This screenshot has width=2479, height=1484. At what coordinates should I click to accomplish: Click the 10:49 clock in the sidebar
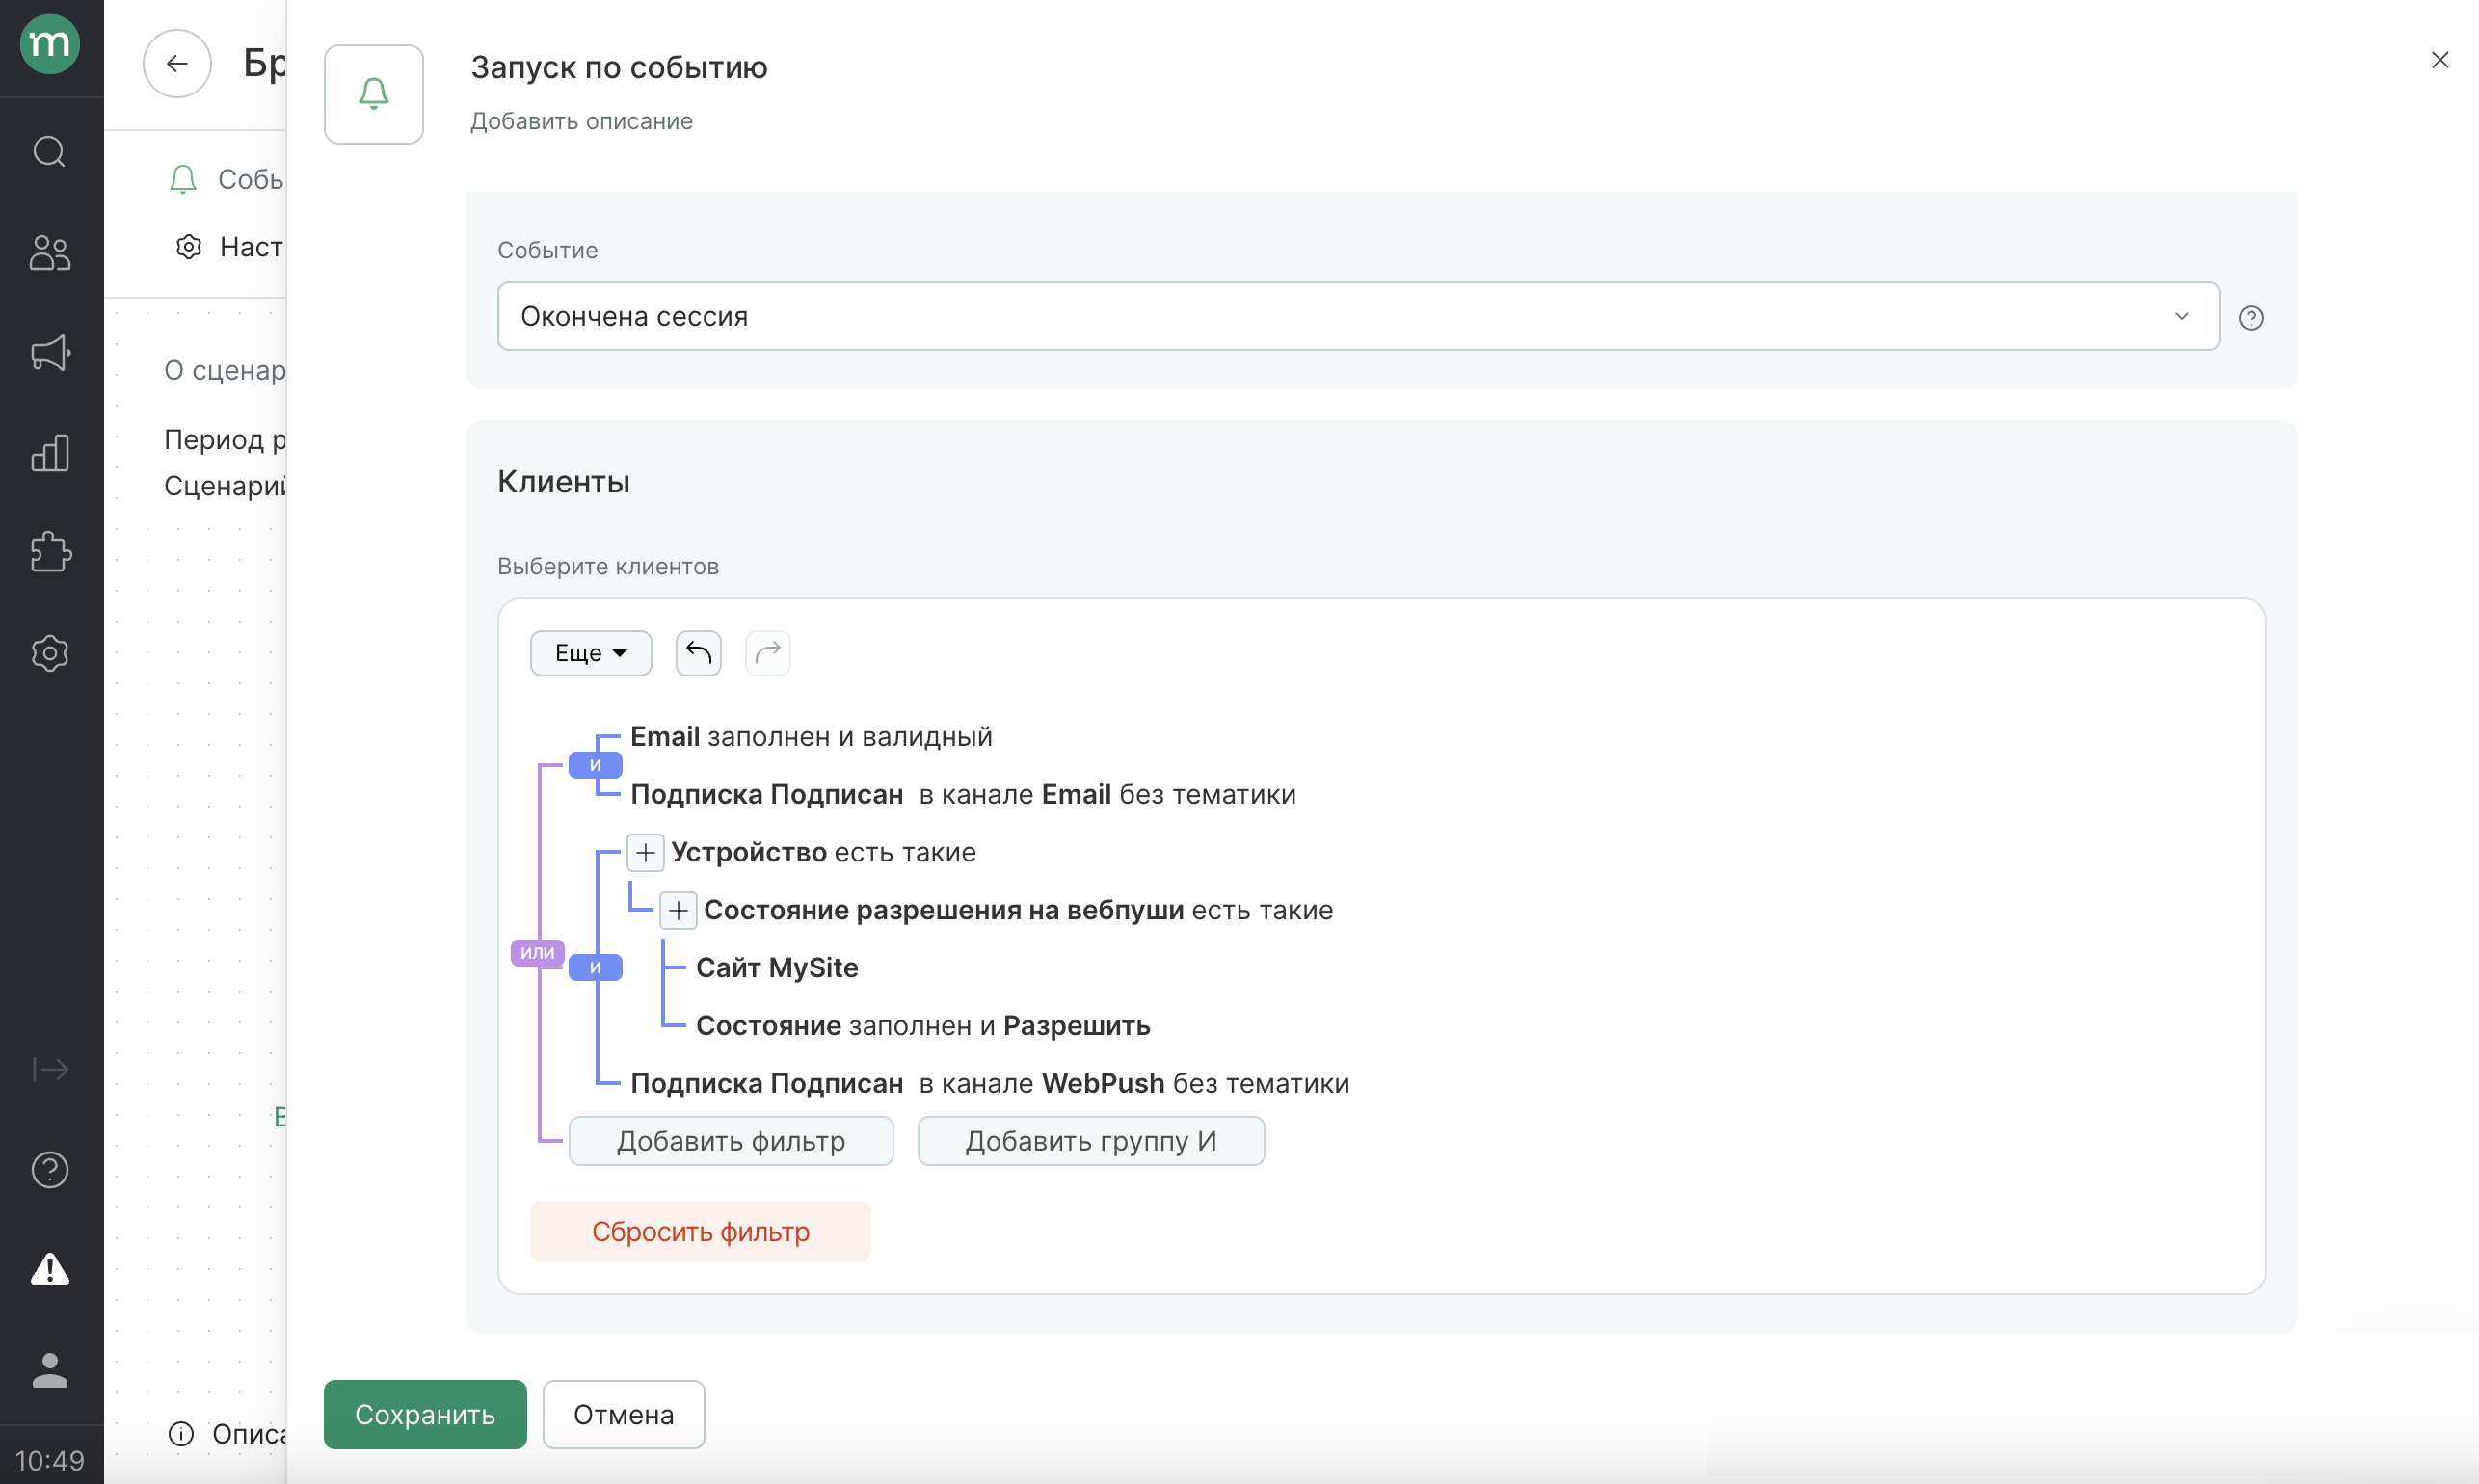point(50,1461)
